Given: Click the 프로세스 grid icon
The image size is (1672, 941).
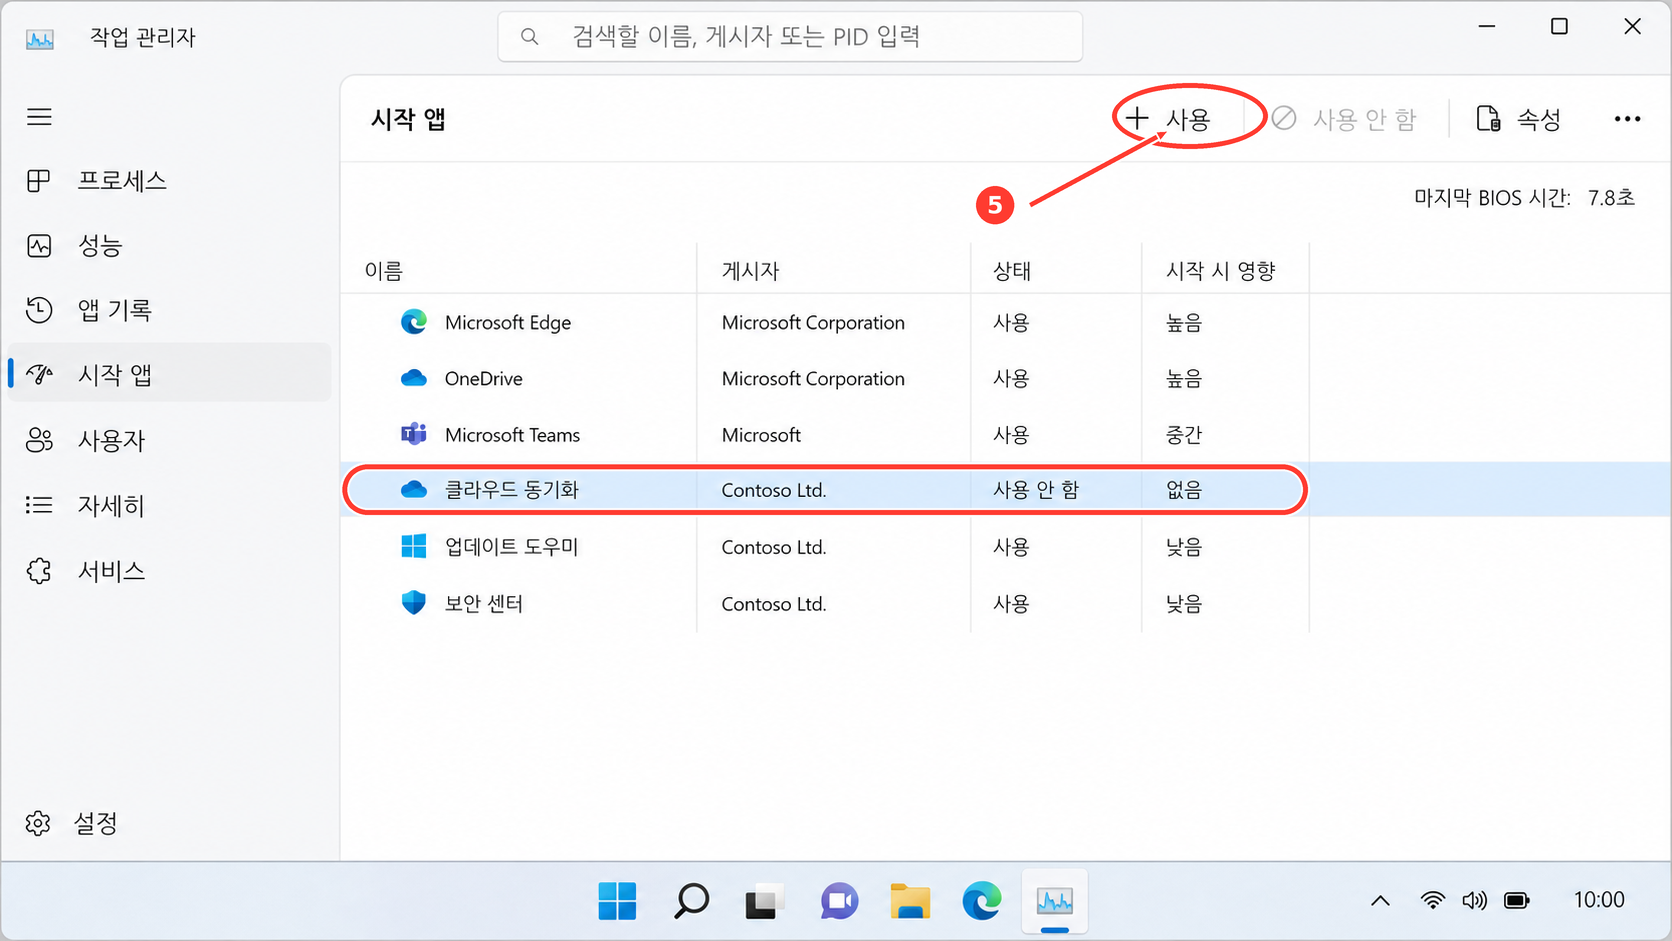Looking at the screenshot, I should pyautogui.click(x=39, y=181).
